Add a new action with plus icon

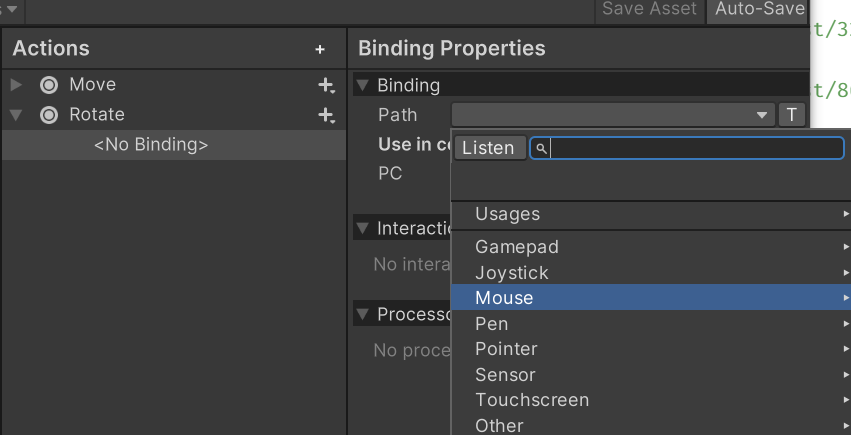tap(320, 49)
